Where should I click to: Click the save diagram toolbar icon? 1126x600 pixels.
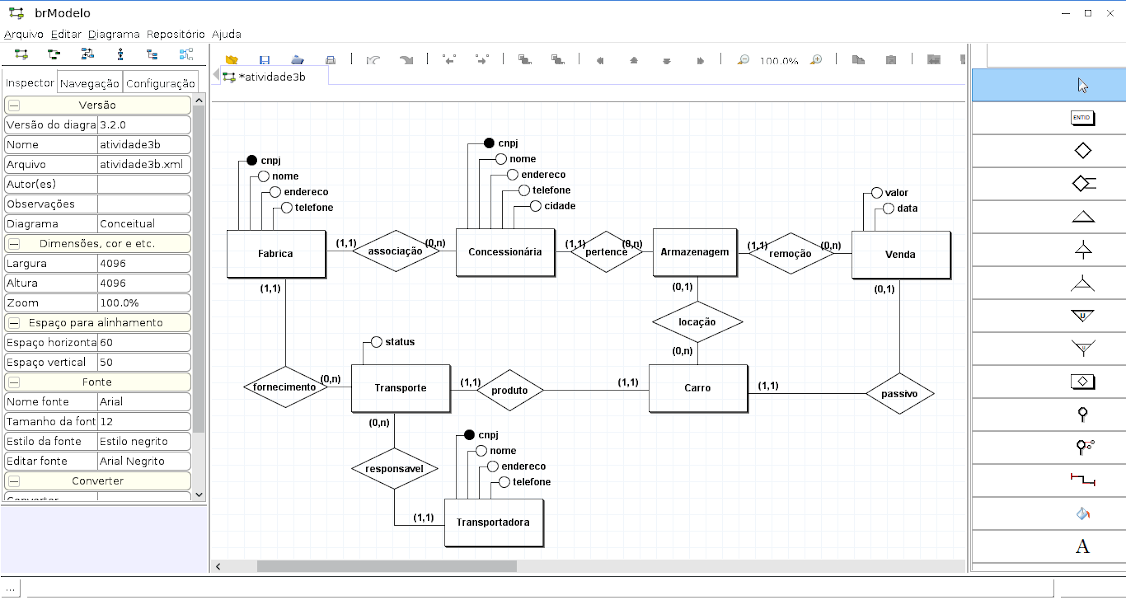point(265,60)
